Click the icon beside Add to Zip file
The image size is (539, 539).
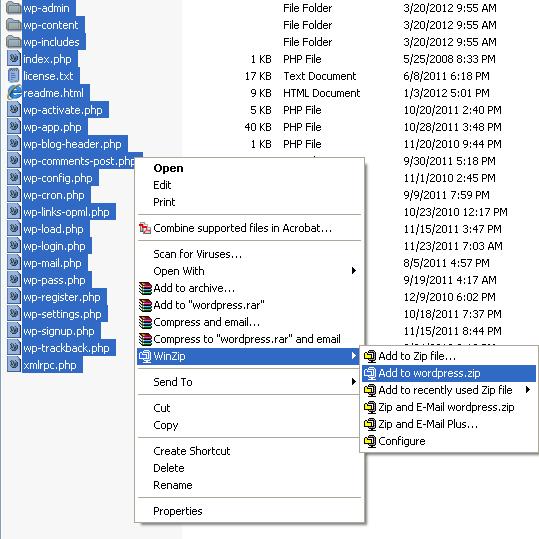[x=370, y=356]
